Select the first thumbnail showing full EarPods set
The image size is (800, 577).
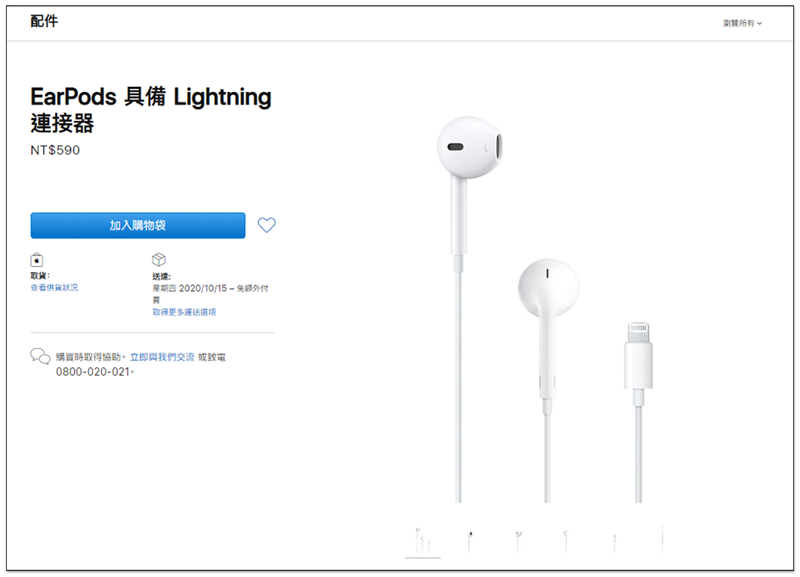click(422, 541)
